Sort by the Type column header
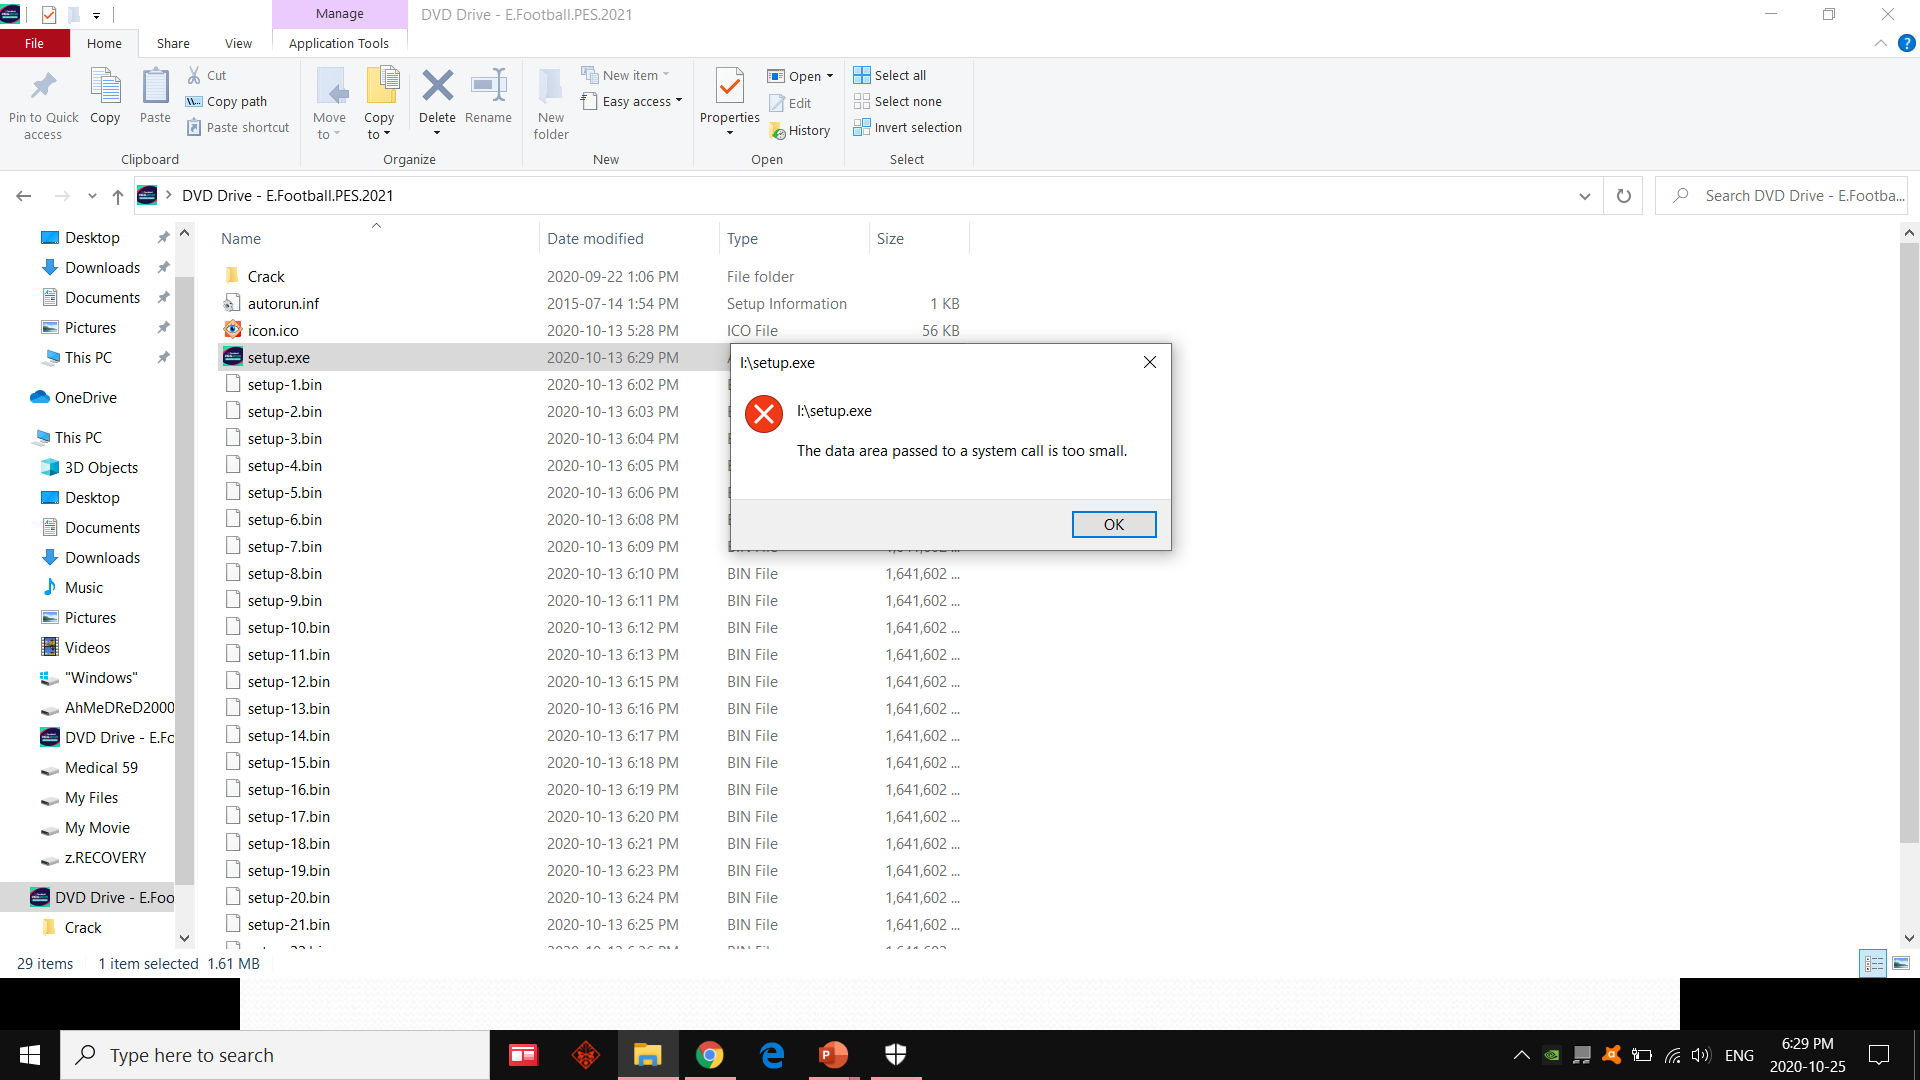 (x=794, y=238)
